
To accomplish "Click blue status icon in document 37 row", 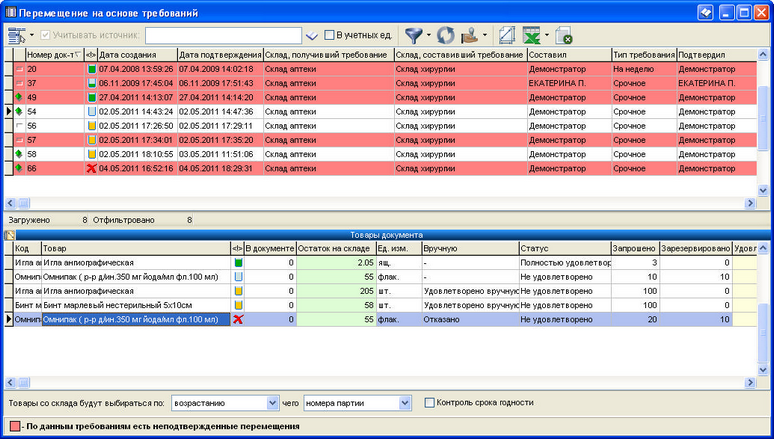I will click(x=91, y=83).
